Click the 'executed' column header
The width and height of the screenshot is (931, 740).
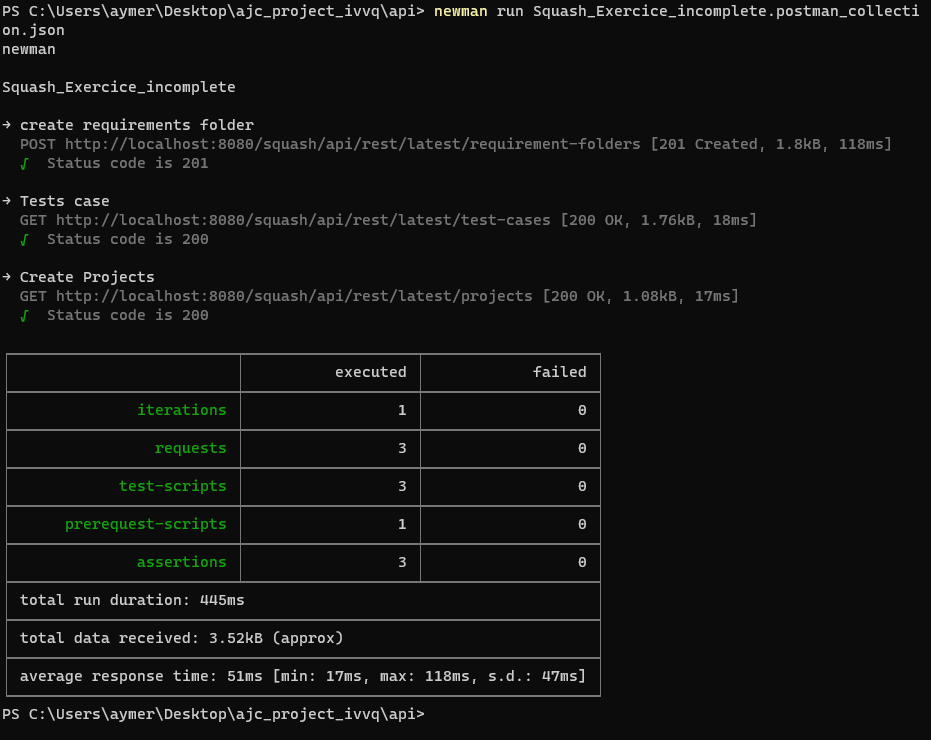coord(370,372)
